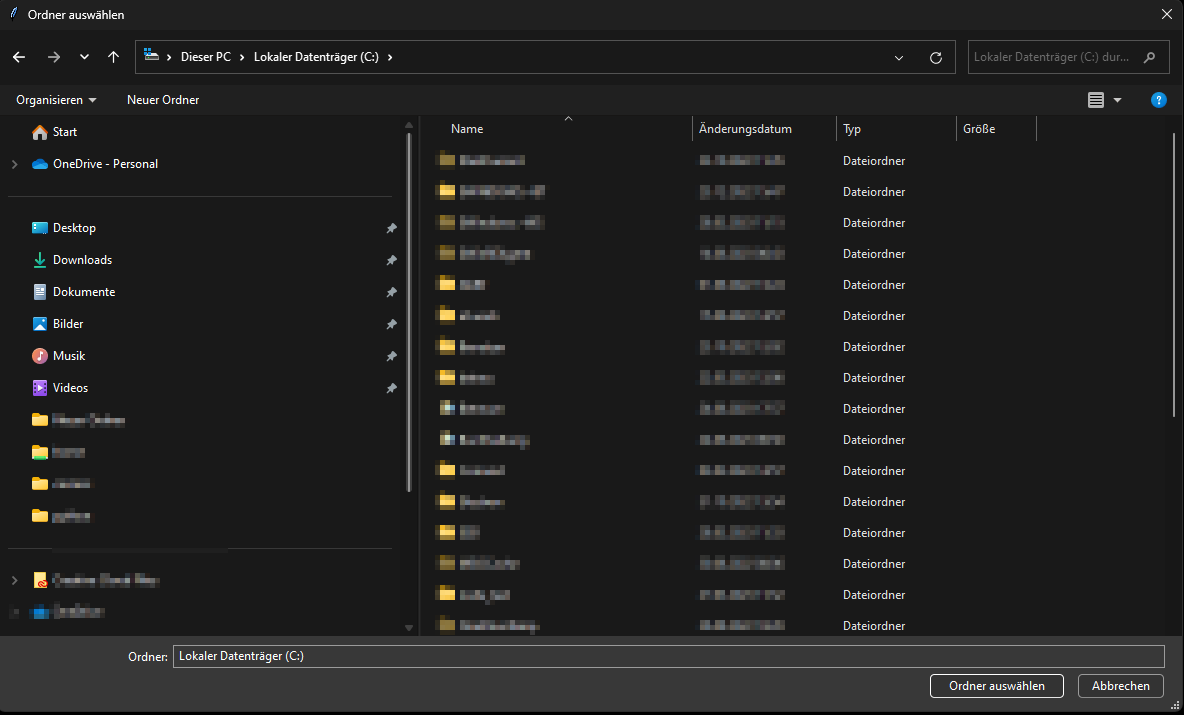Refresh the current folder view
The width and height of the screenshot is (1184, 715).
pyautogui.click(x=935, y=58)
